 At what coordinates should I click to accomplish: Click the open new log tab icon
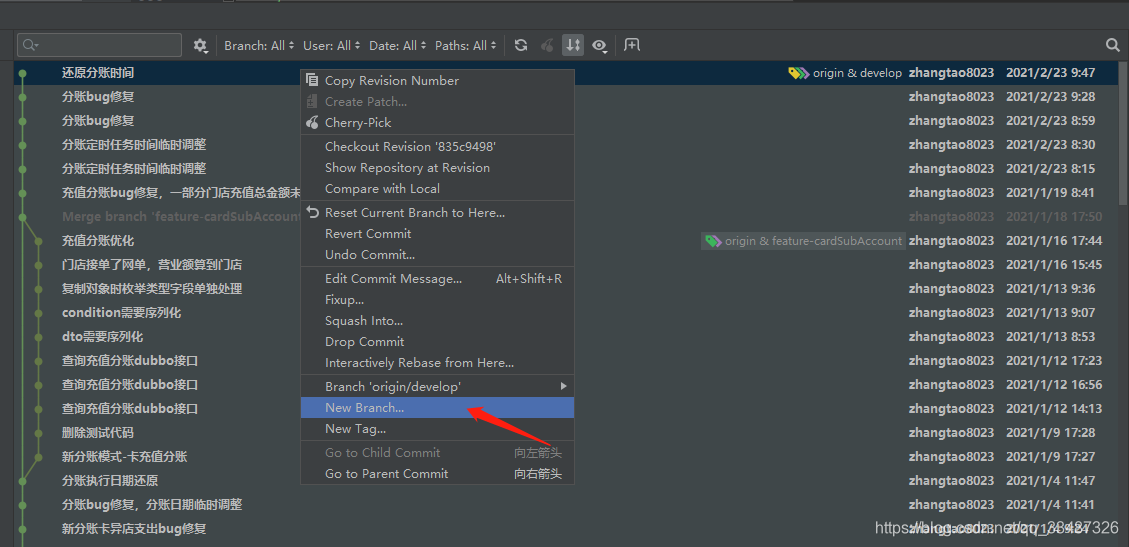point(631,45)
